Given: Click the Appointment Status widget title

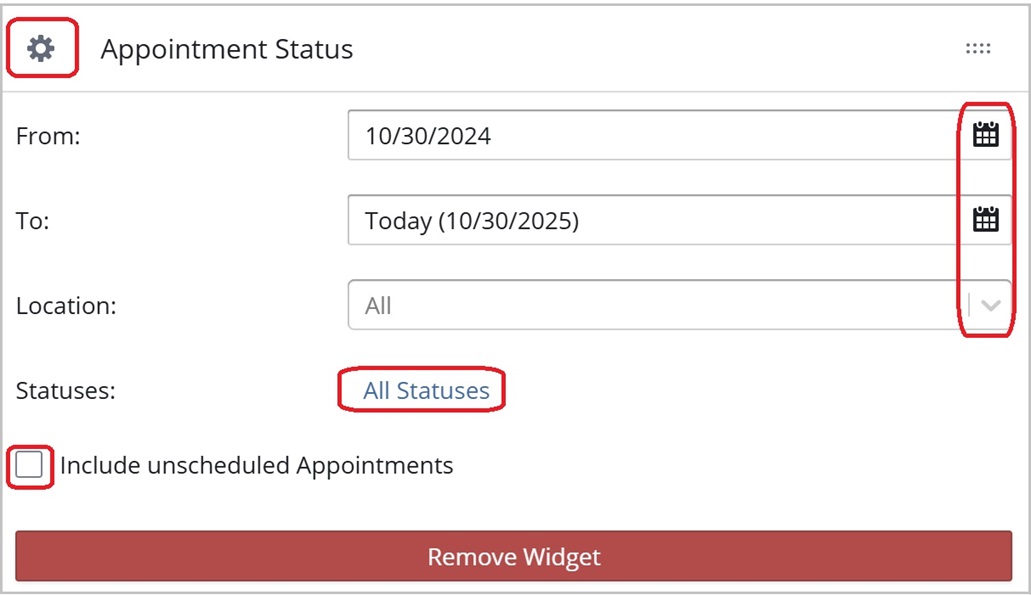Looking at the screenshot, I should point(227,49).
